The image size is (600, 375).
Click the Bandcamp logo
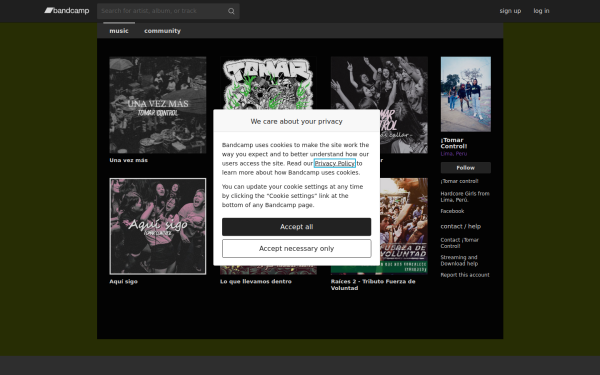pyautogui.click(x=67, y=11)
